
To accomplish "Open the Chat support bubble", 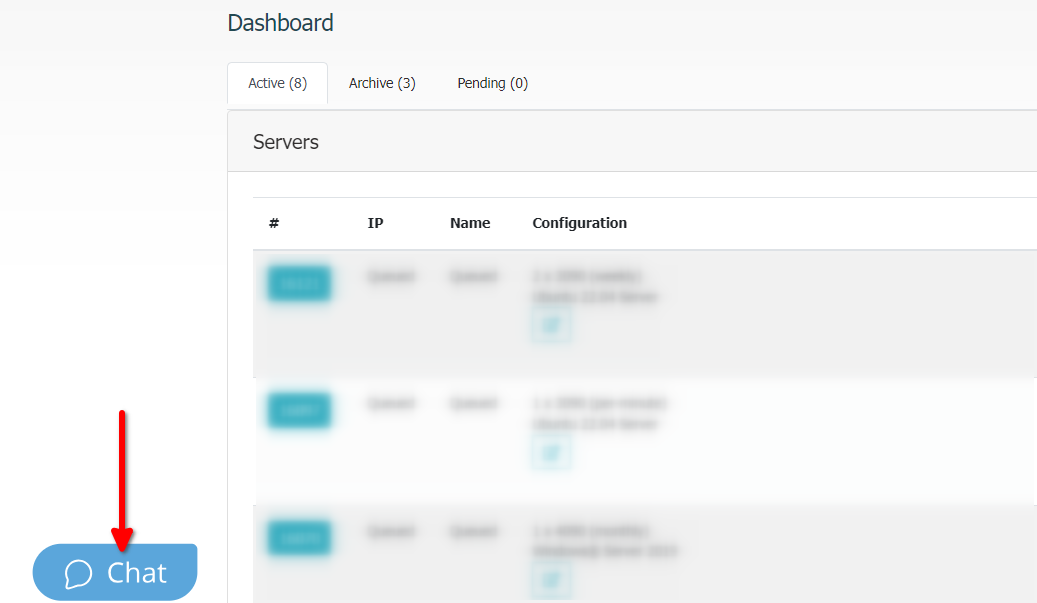I will (115, 572).
